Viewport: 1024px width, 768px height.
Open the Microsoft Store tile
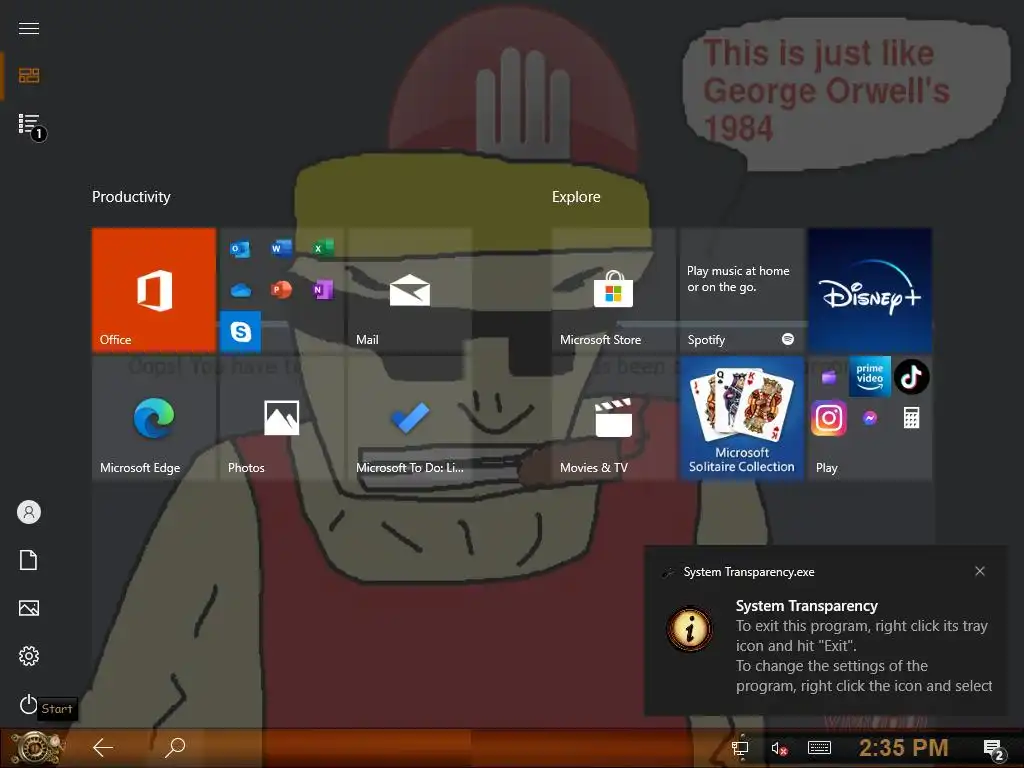[x=613, y=290]
